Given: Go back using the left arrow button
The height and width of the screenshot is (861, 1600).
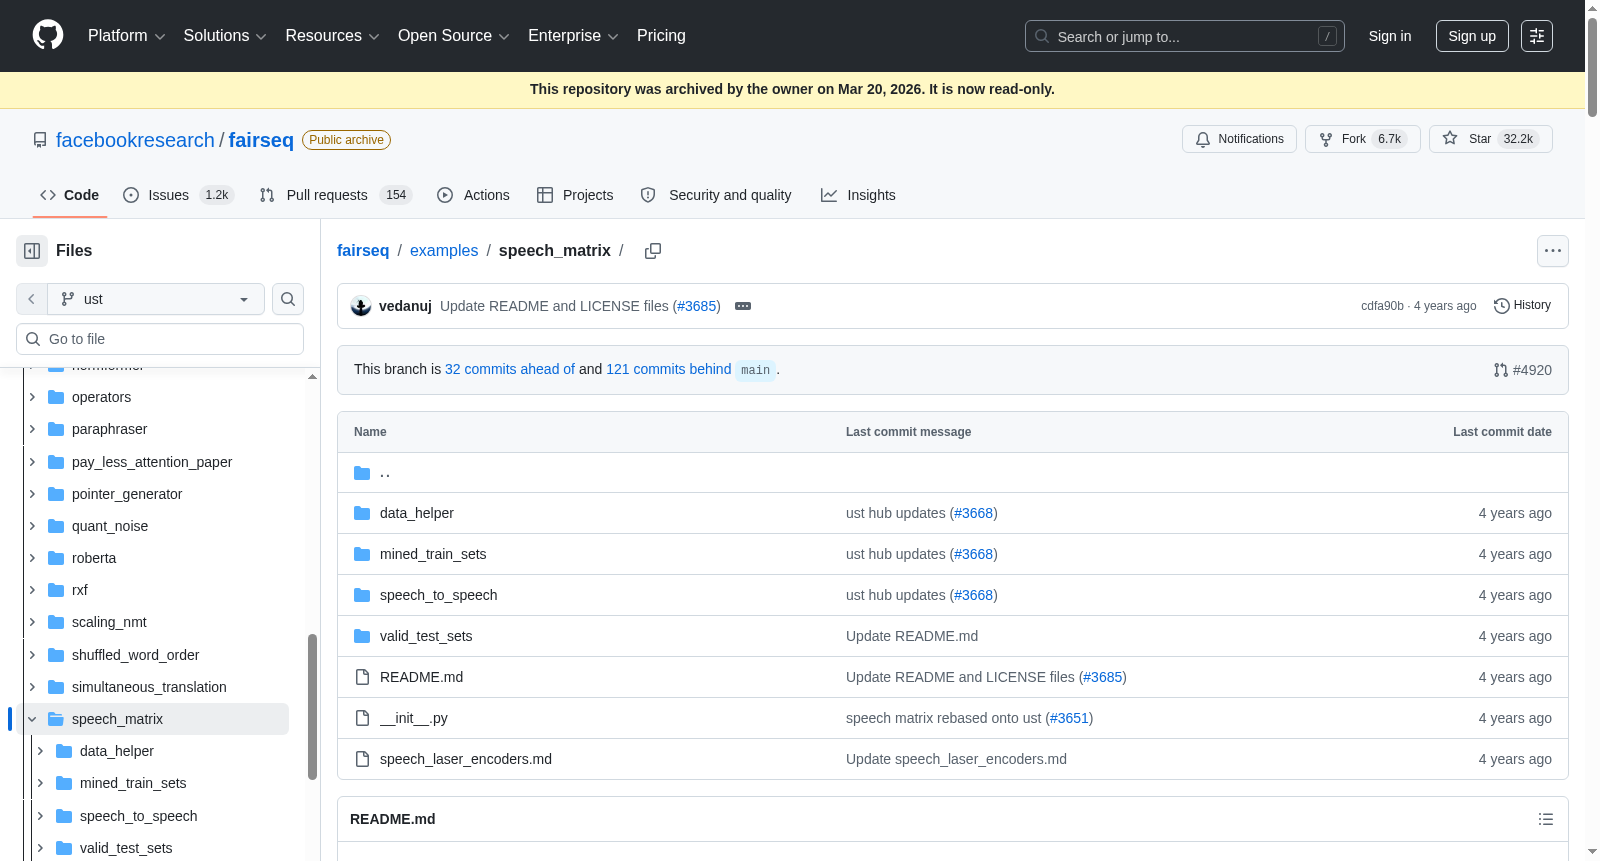Looking at the screenshot, I should (32, 299).
